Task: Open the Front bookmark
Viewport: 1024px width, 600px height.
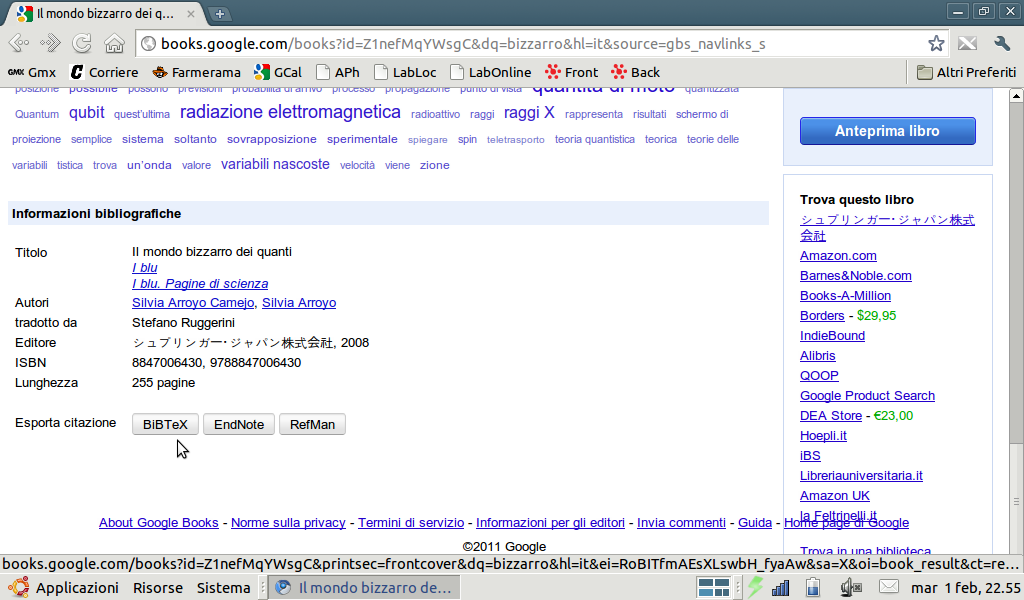Action: 571,72
